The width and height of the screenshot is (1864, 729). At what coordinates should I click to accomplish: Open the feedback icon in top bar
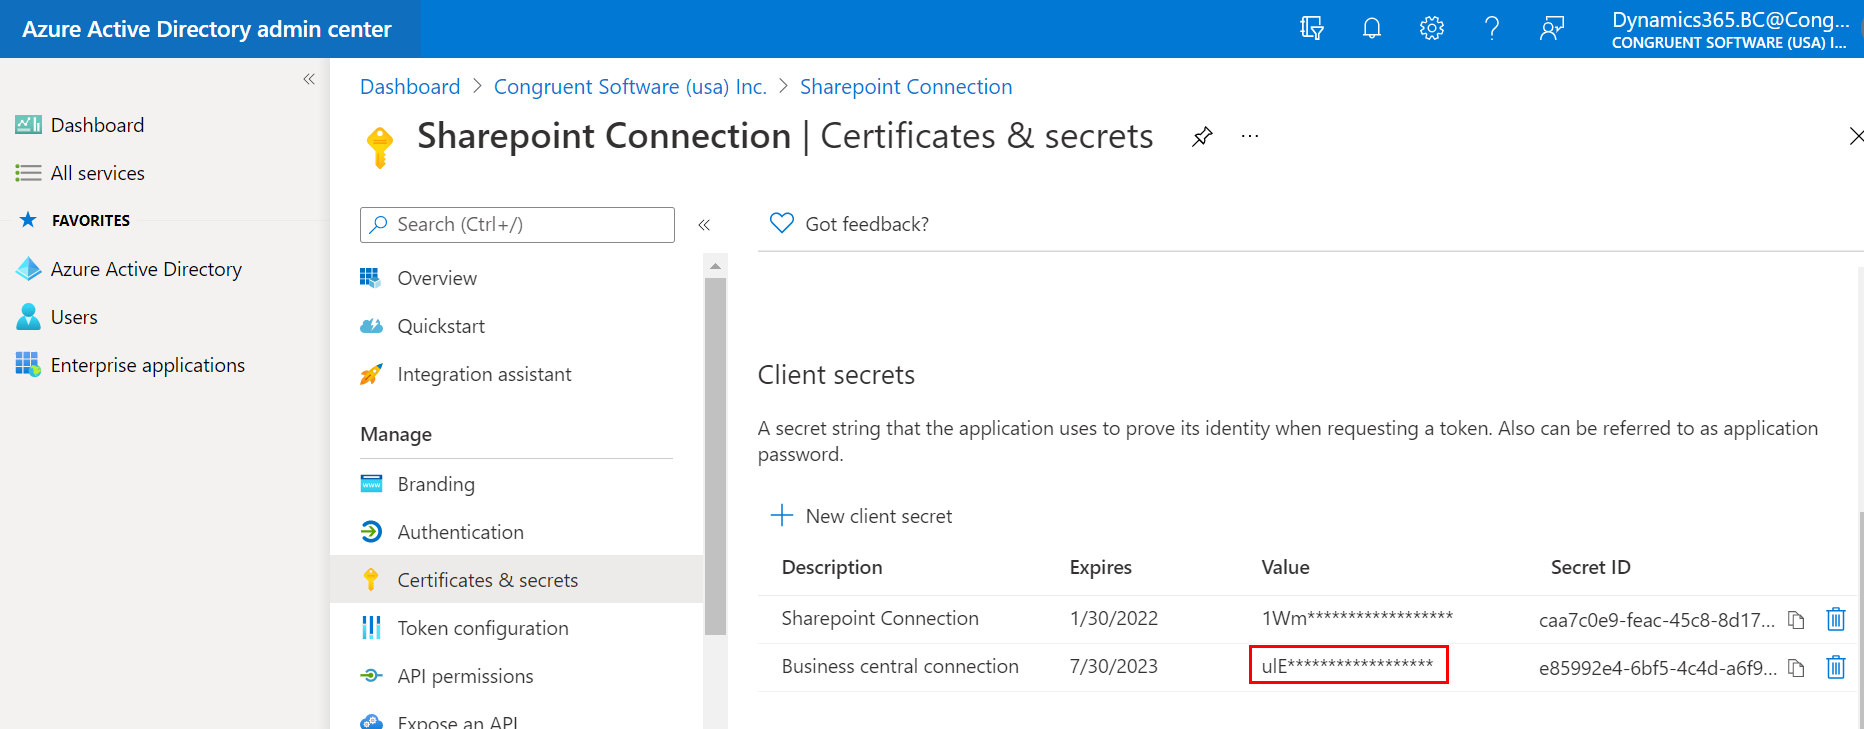pyautogui.click(x=1552, y=28)
